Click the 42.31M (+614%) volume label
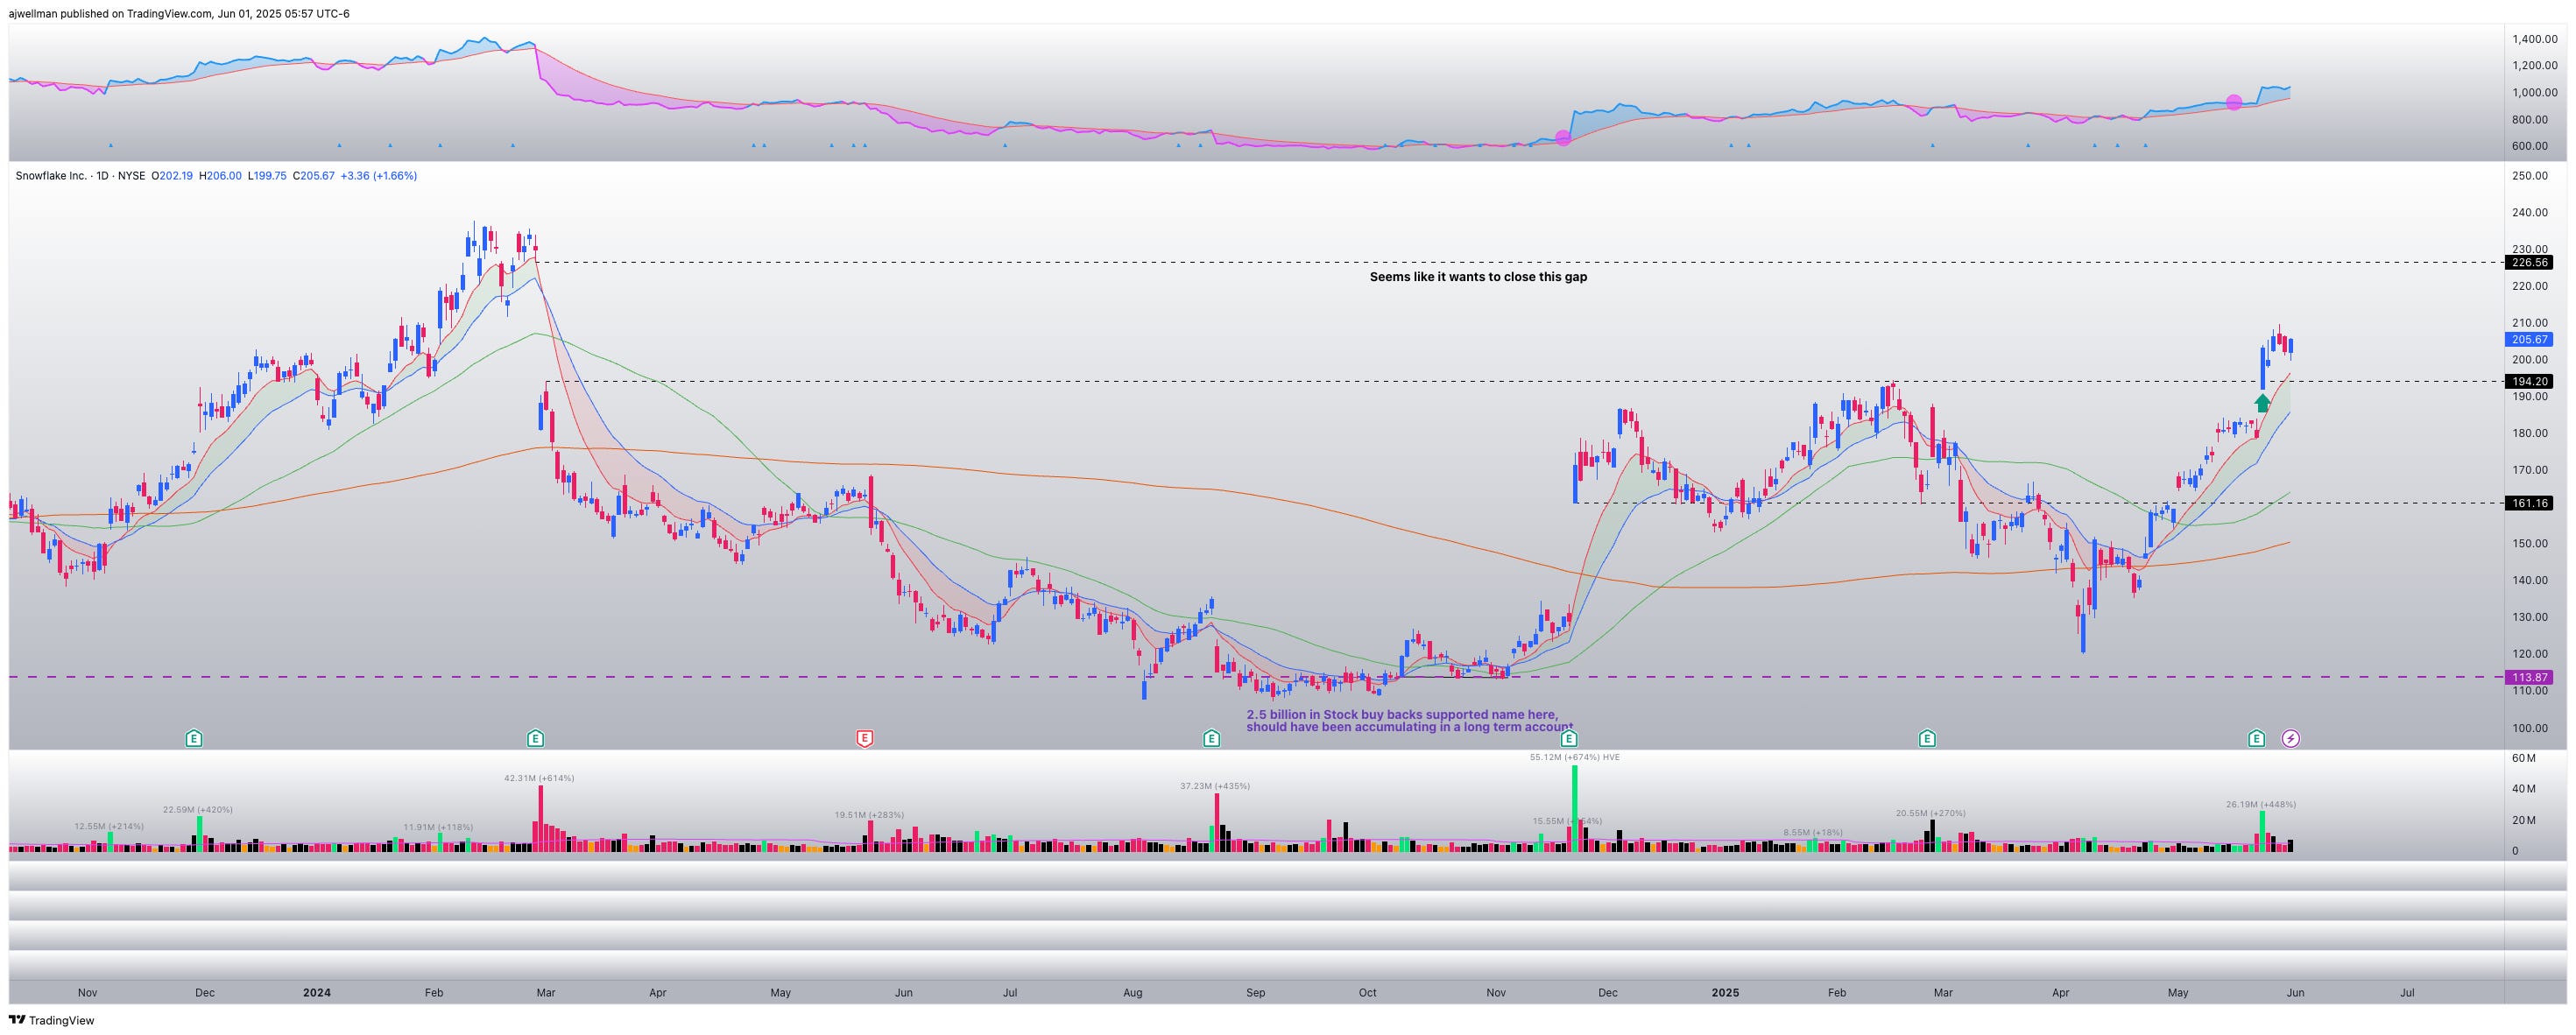This screenshot has height=1035, width=2576. pos(539,778)
